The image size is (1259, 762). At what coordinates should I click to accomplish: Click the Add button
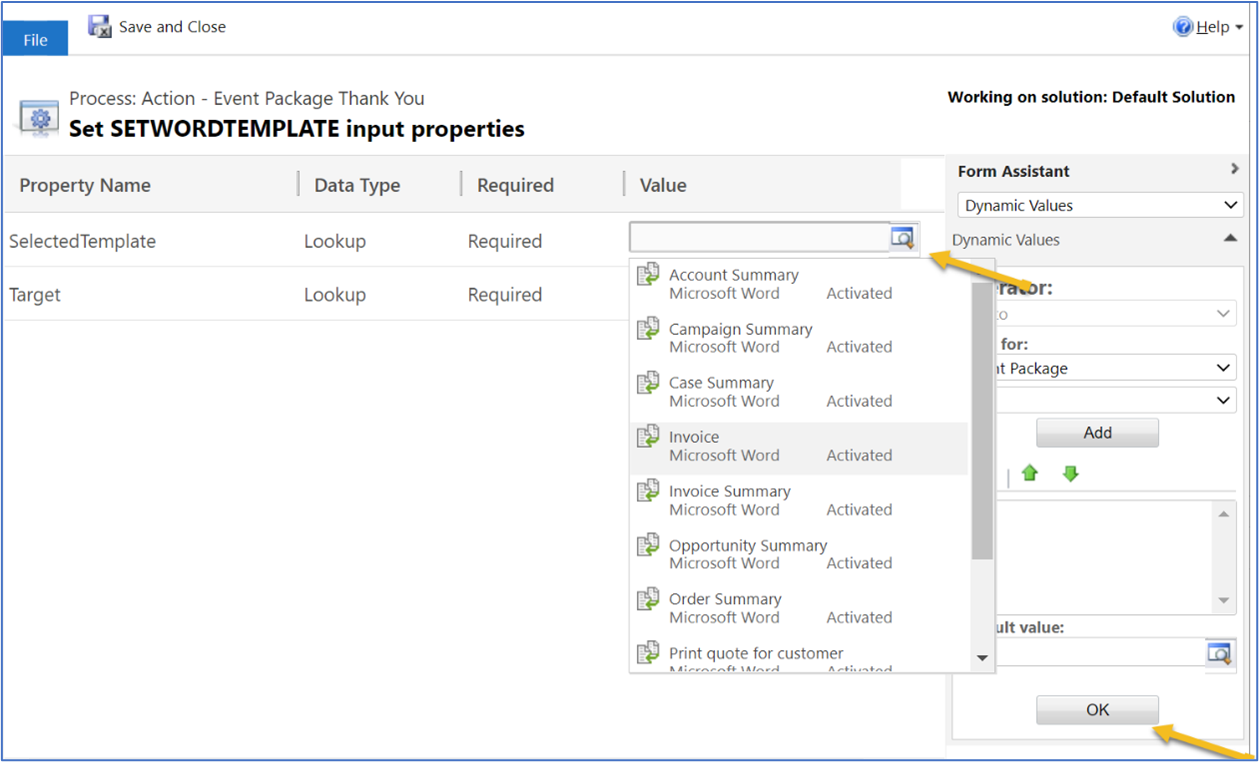tap(1096, 432)
